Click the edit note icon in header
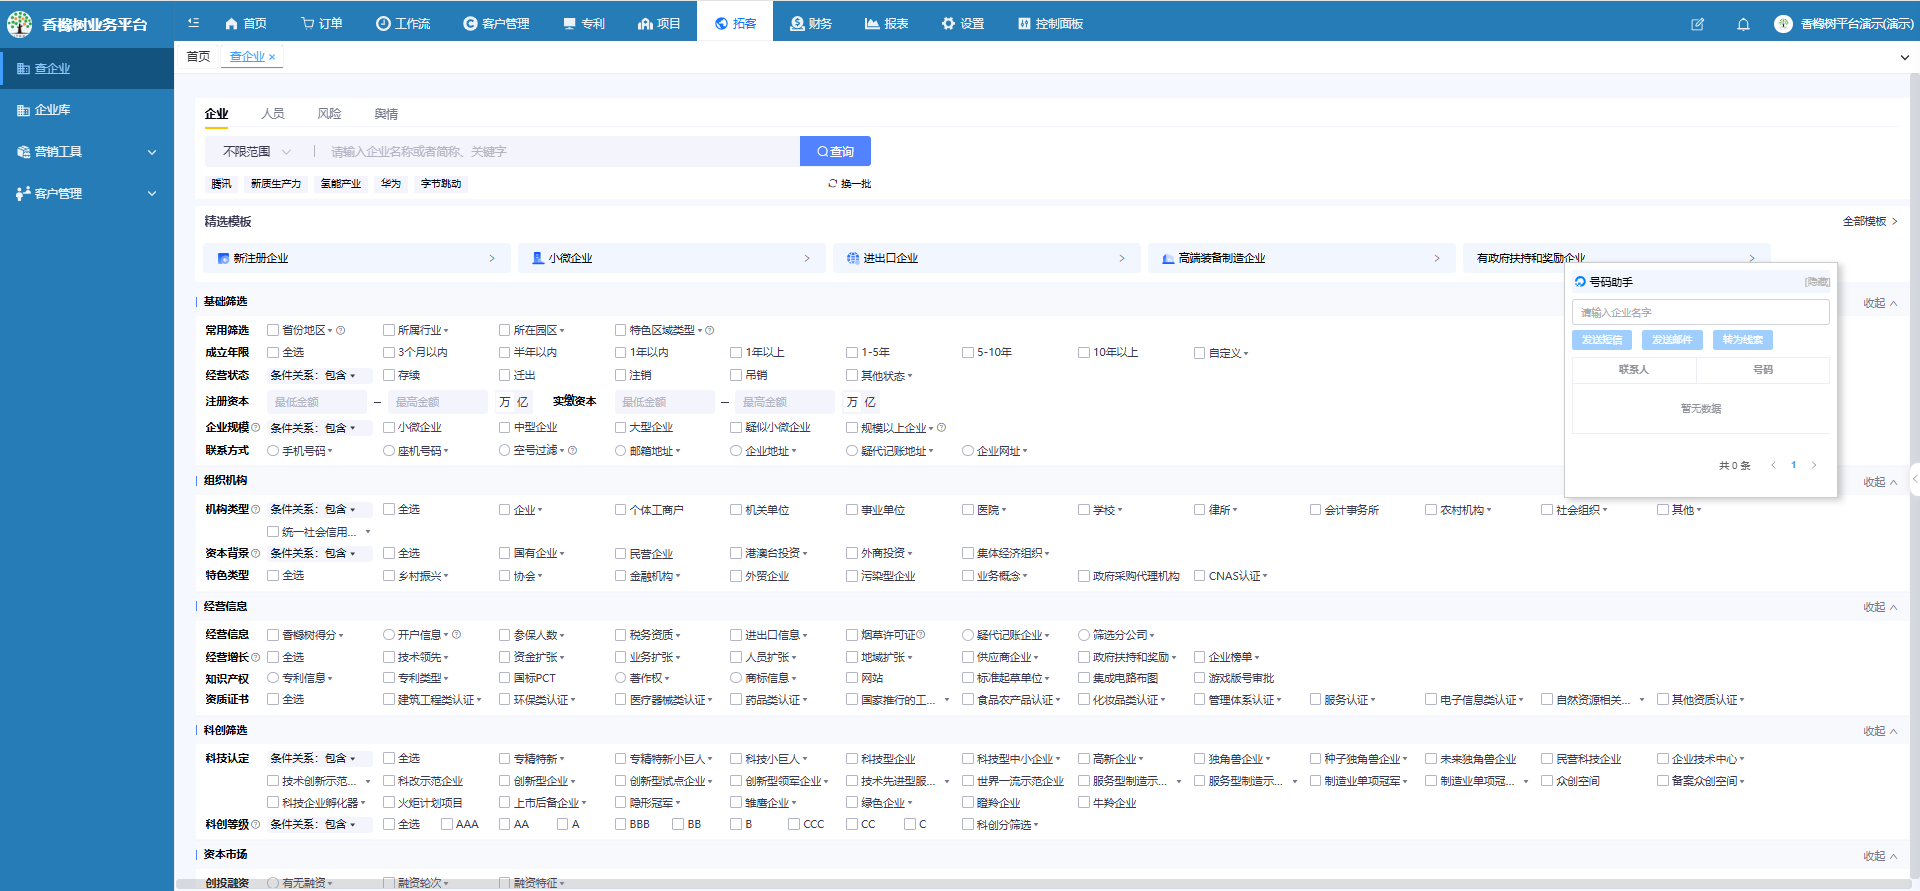1920x891 pixels. pyautogui.click(x=1697, y=24)
